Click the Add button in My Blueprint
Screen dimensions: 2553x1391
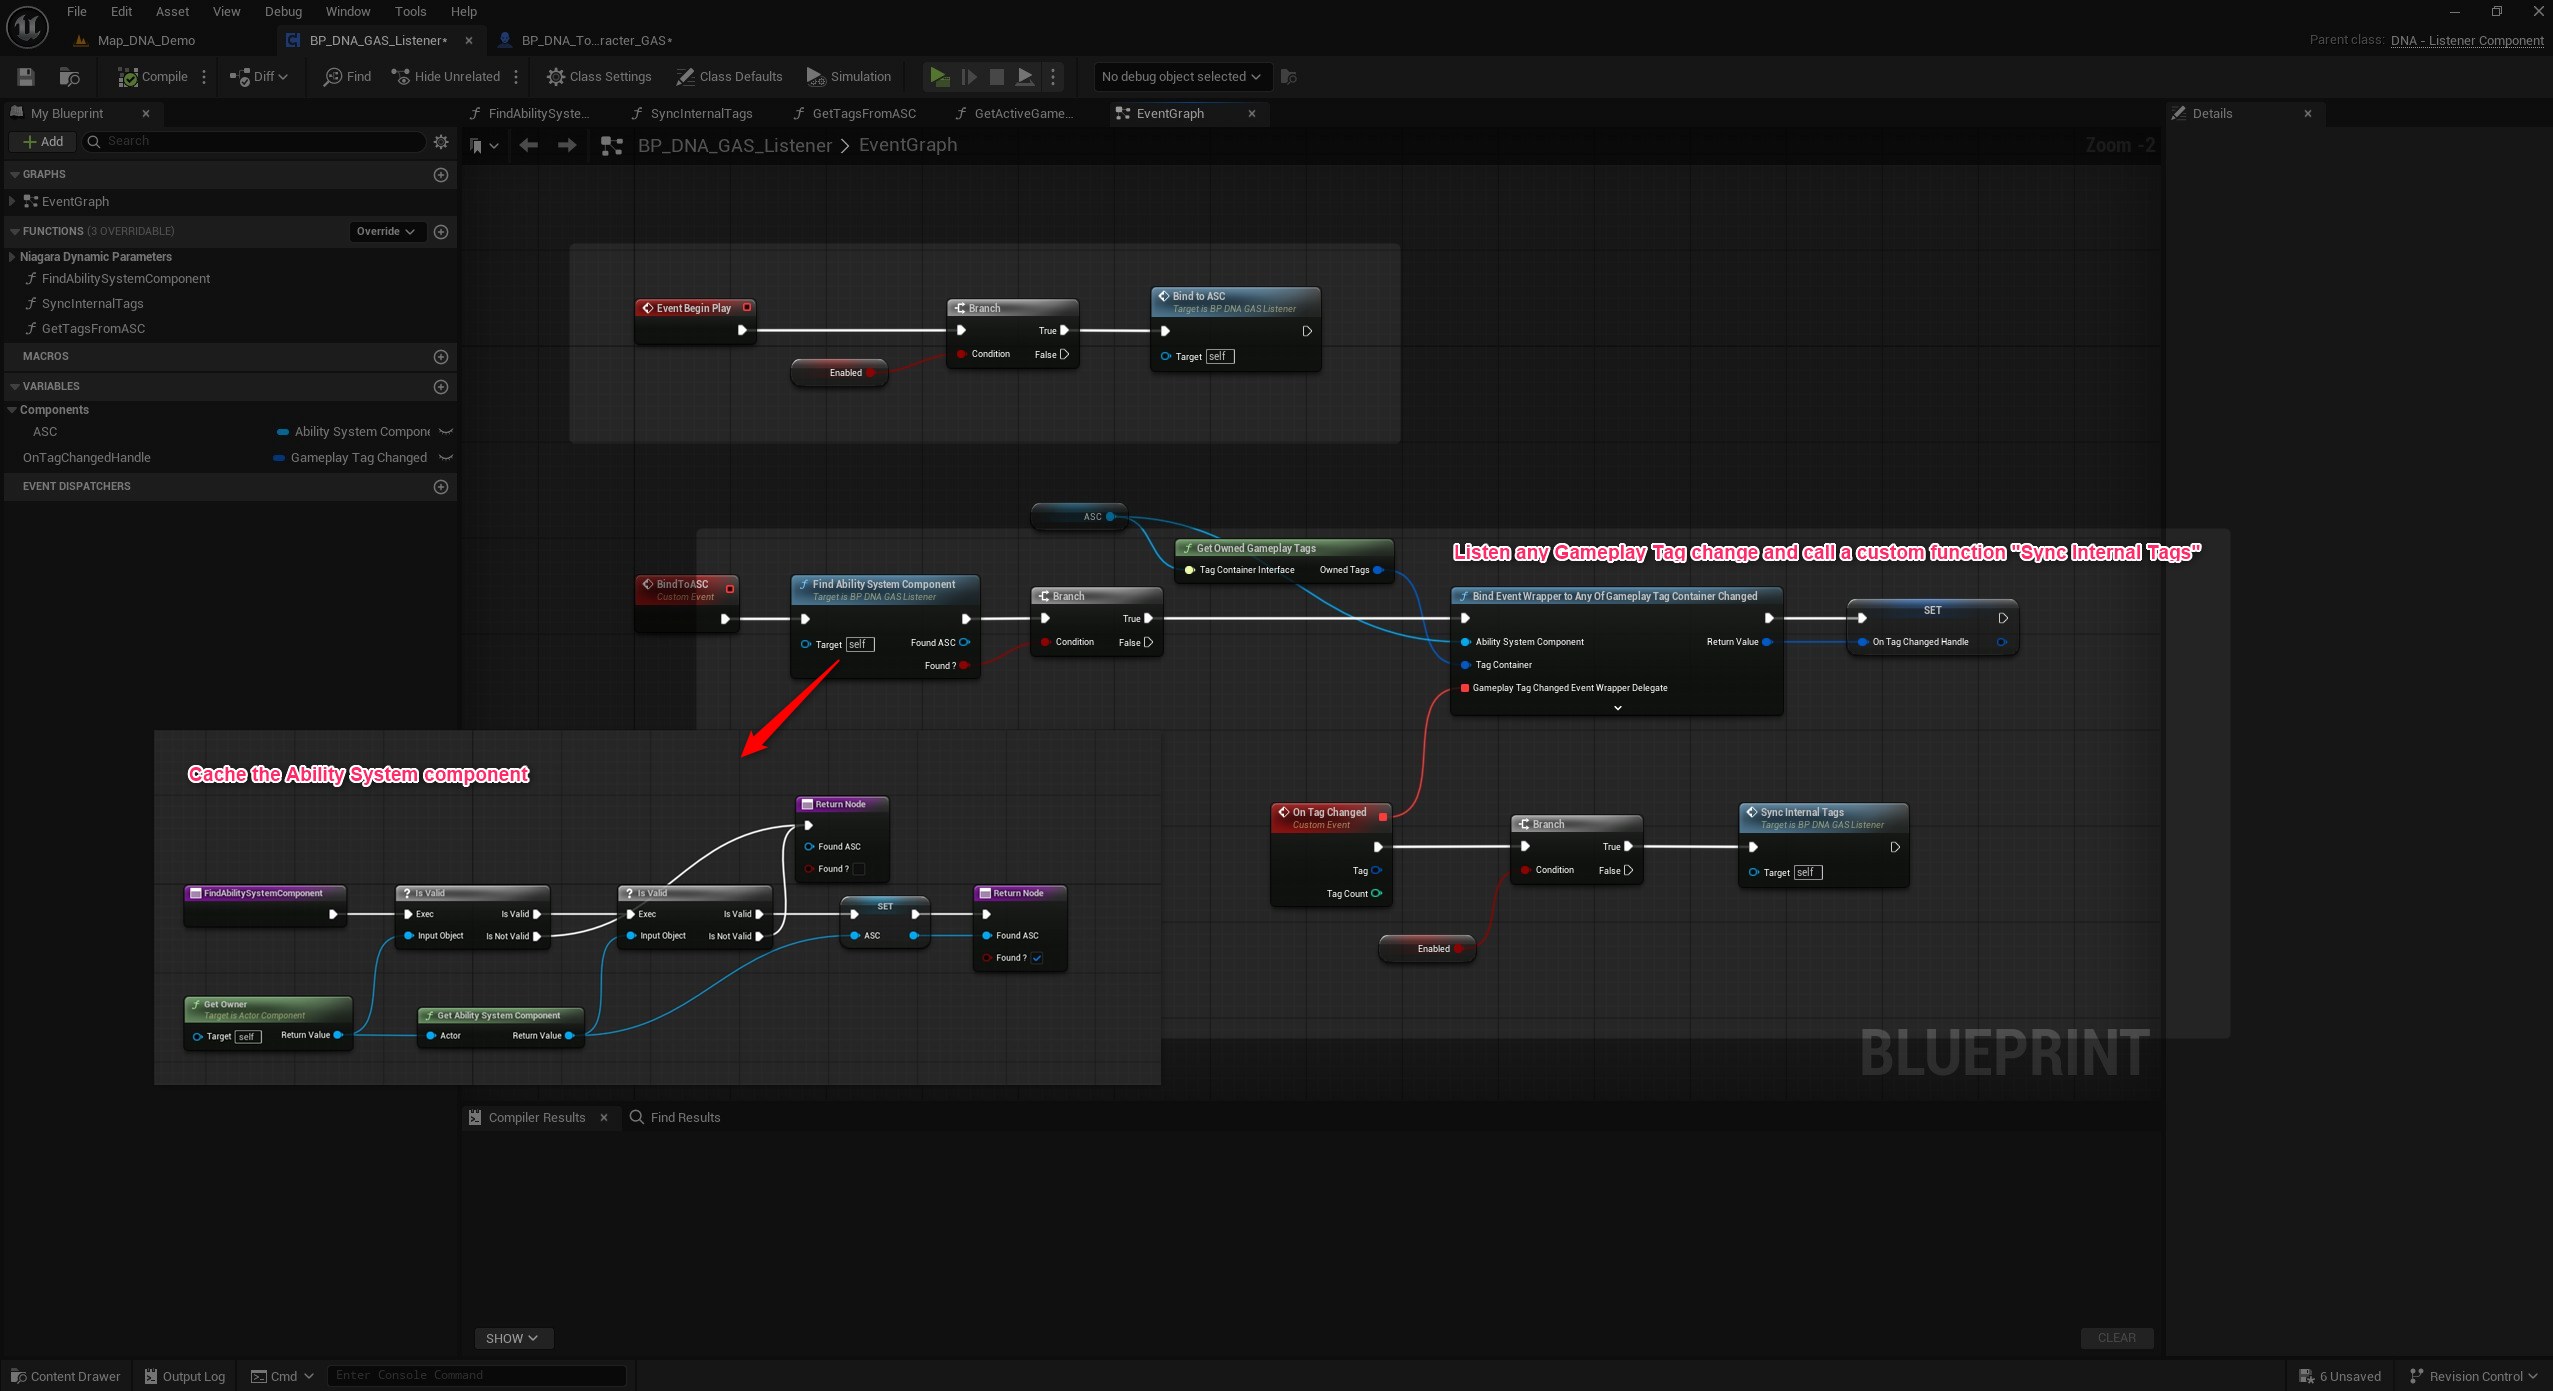[43, 142]
